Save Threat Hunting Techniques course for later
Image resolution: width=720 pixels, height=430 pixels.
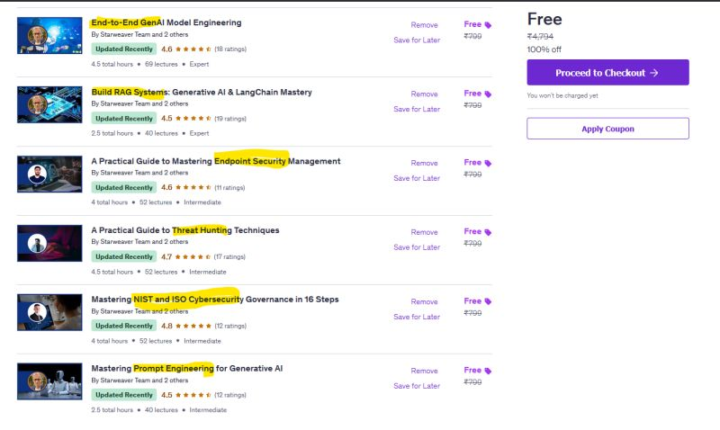(416, 247)
